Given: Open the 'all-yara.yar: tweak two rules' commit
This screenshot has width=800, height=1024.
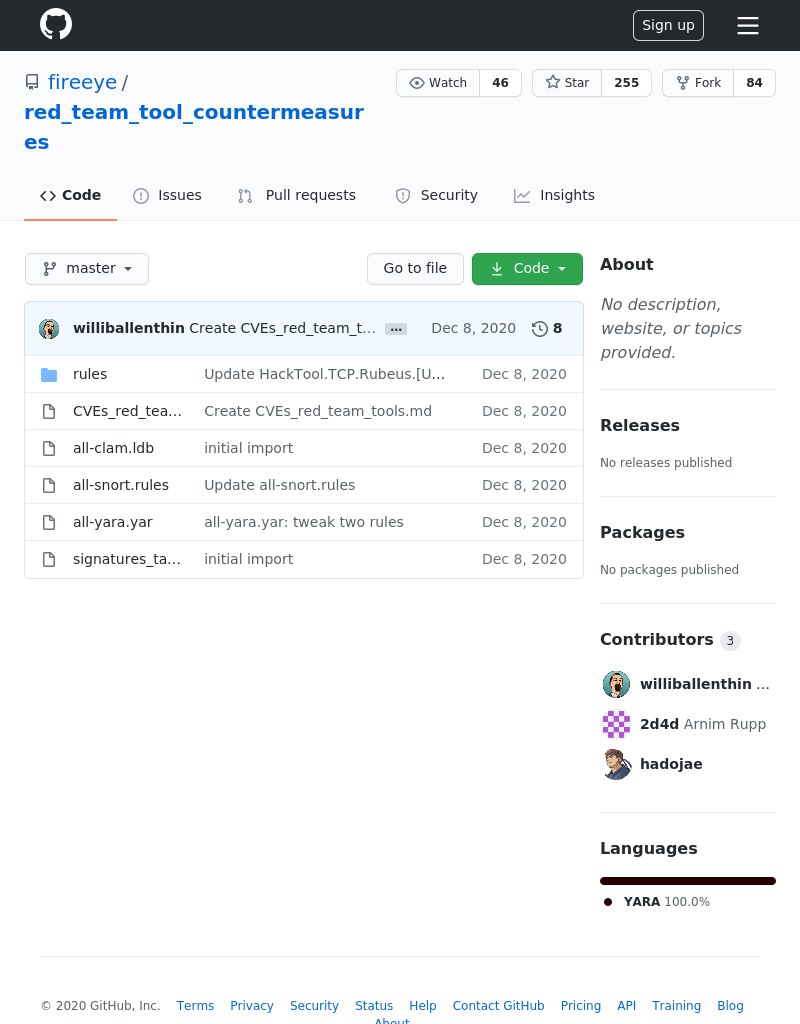Looking at the screenshot, I should 304,522.
